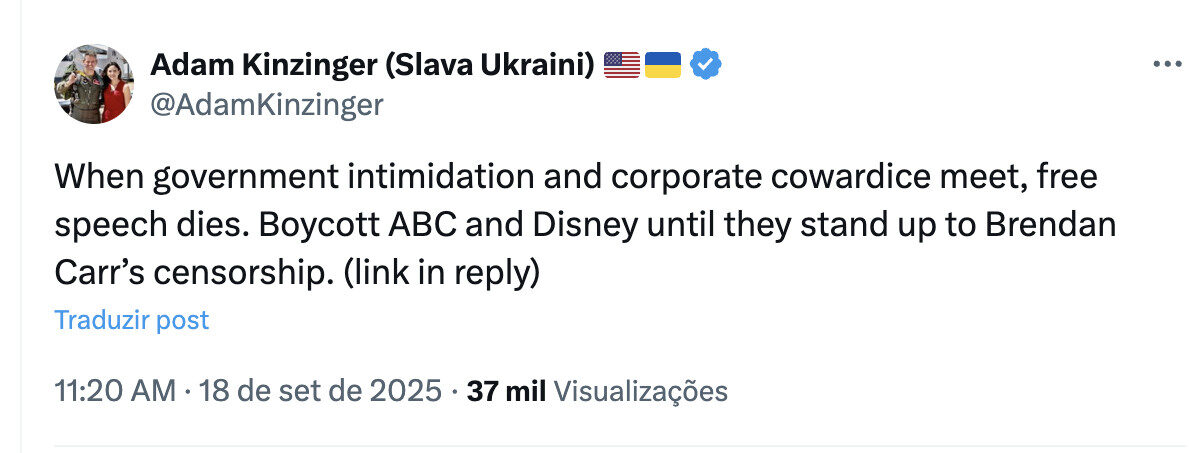Image resolution: width=1189 pixels, height=453 pixels.
Task: Click the blue verified checkmark badge
Action: [708, 66]
